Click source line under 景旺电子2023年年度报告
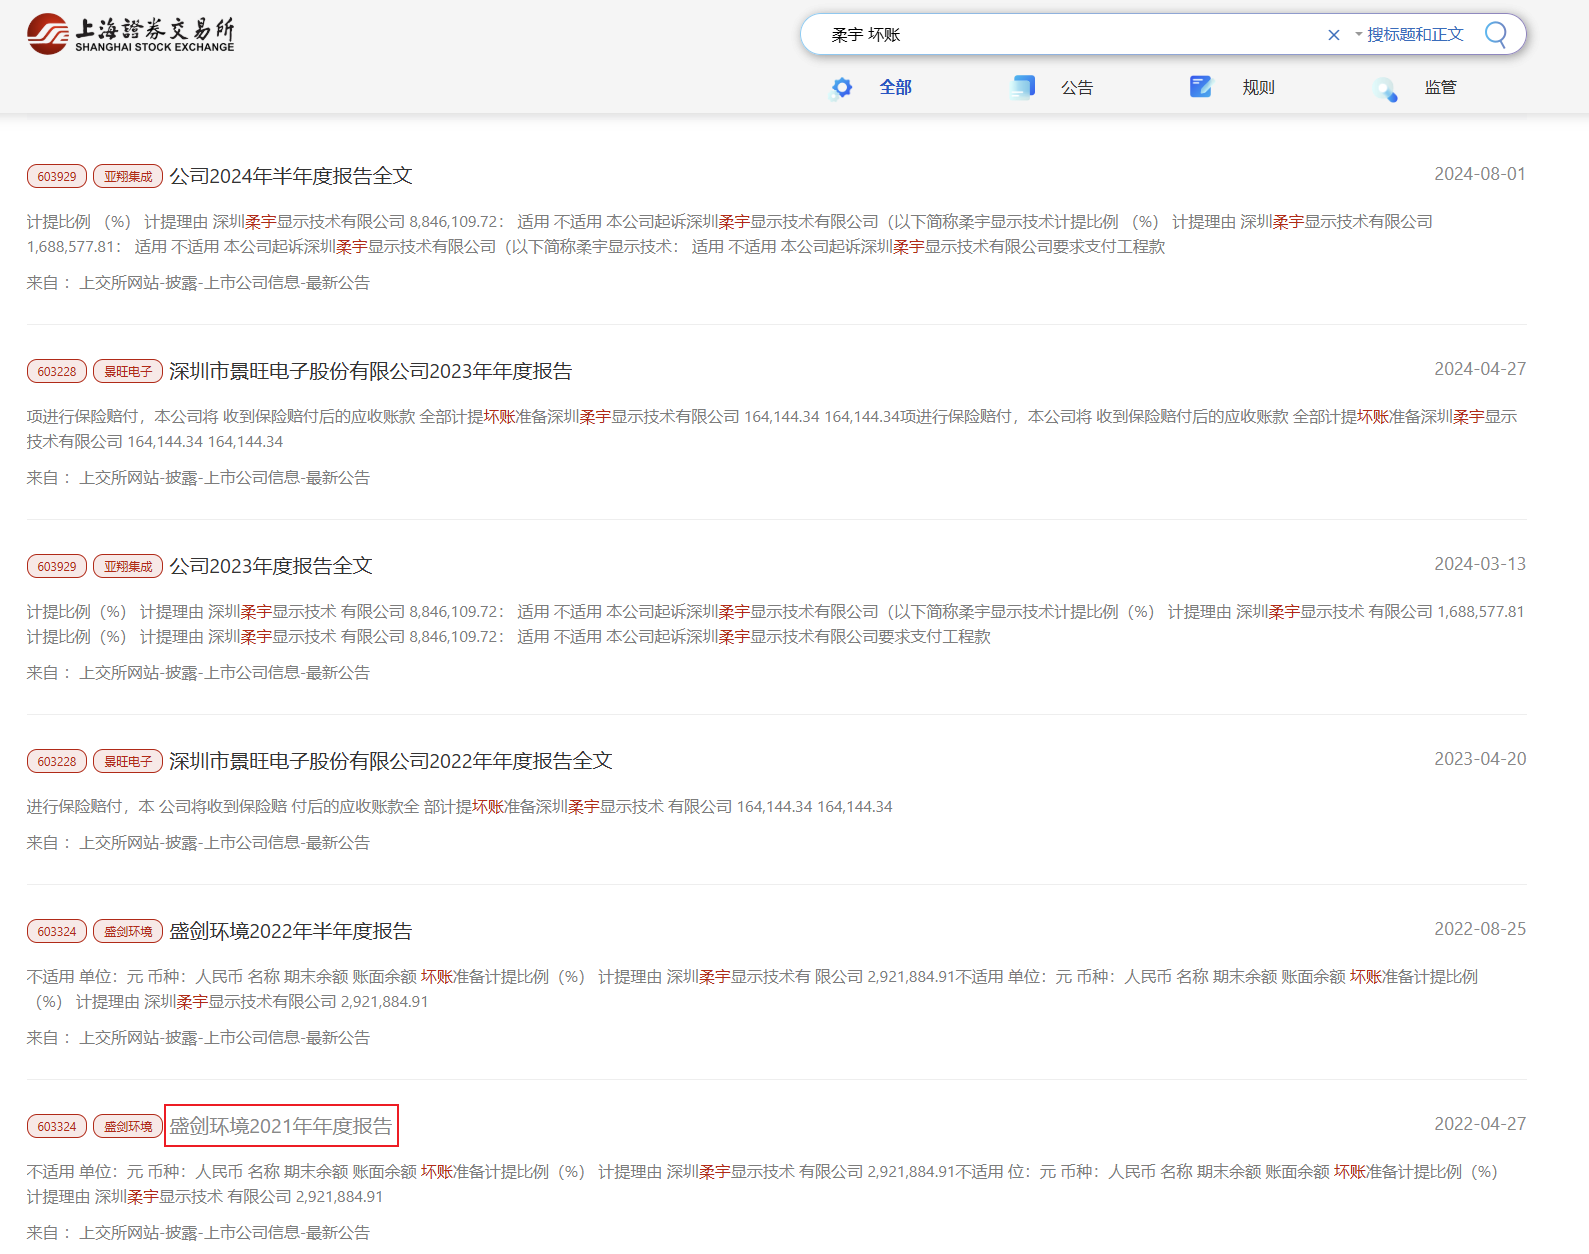Viewport: 1589px width, 1254px height. [x=198, y=478]
